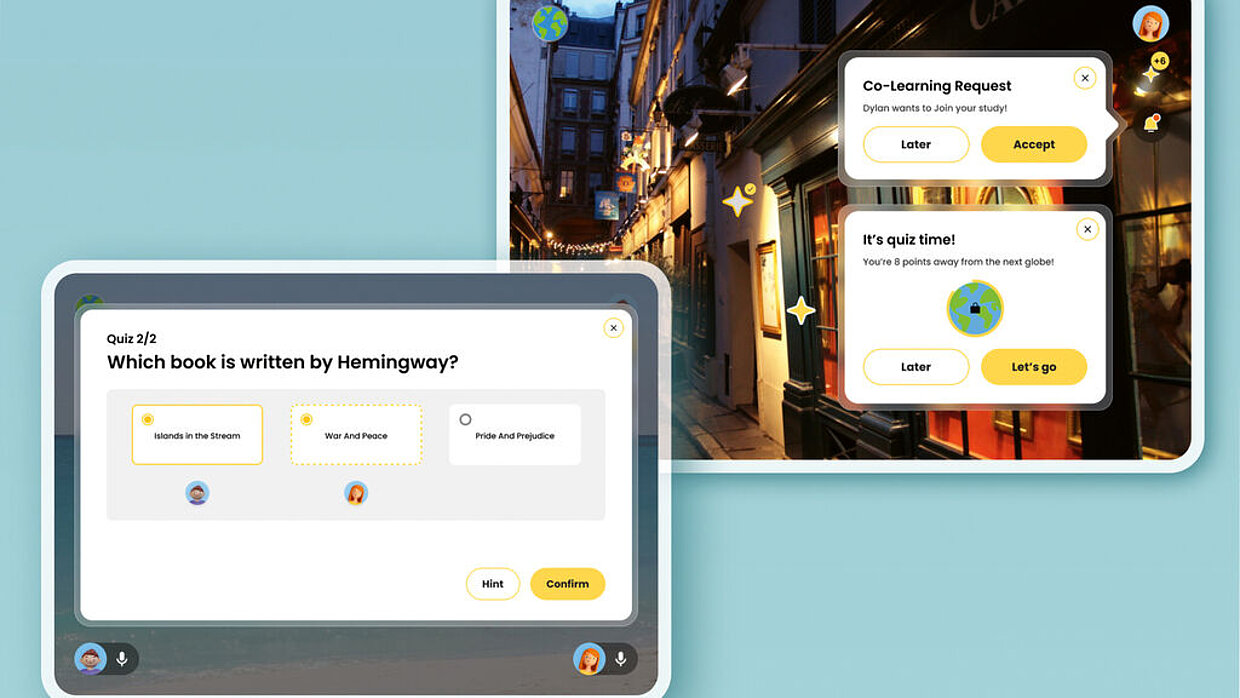Click the girl avatar under War And Peace
Image resolution: width=1240 pixels, height=698 pixels.
(x=356, y=492)
